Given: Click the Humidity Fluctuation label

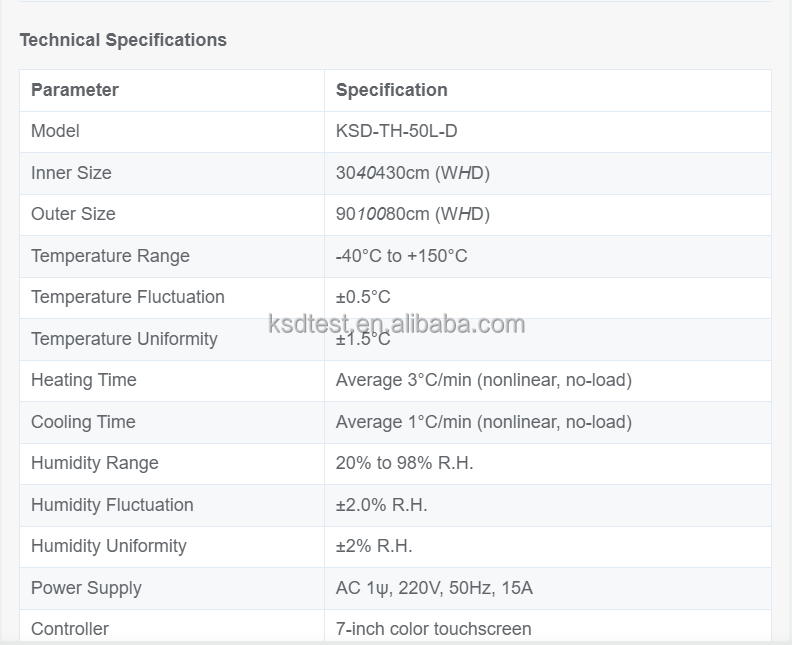Looking at the screenshot, I should click(x=112, y=505).
